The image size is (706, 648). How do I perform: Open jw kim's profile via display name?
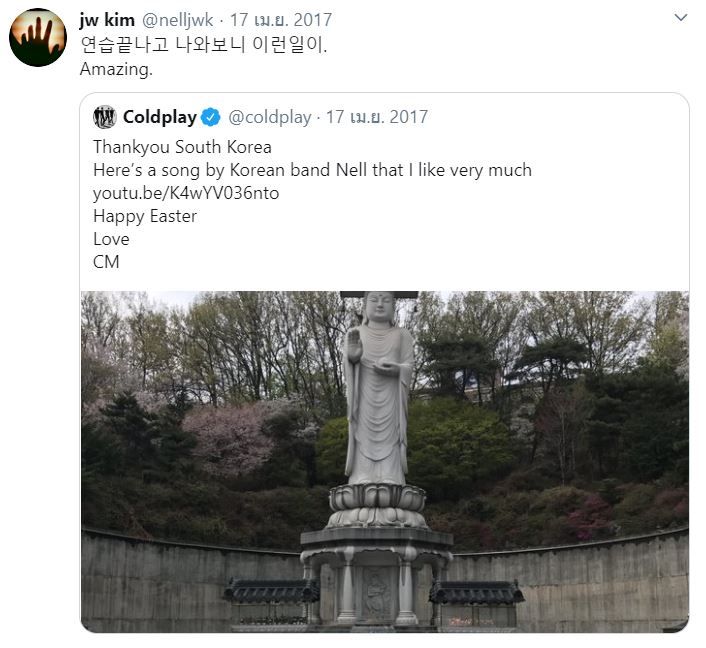click(107, 20)
